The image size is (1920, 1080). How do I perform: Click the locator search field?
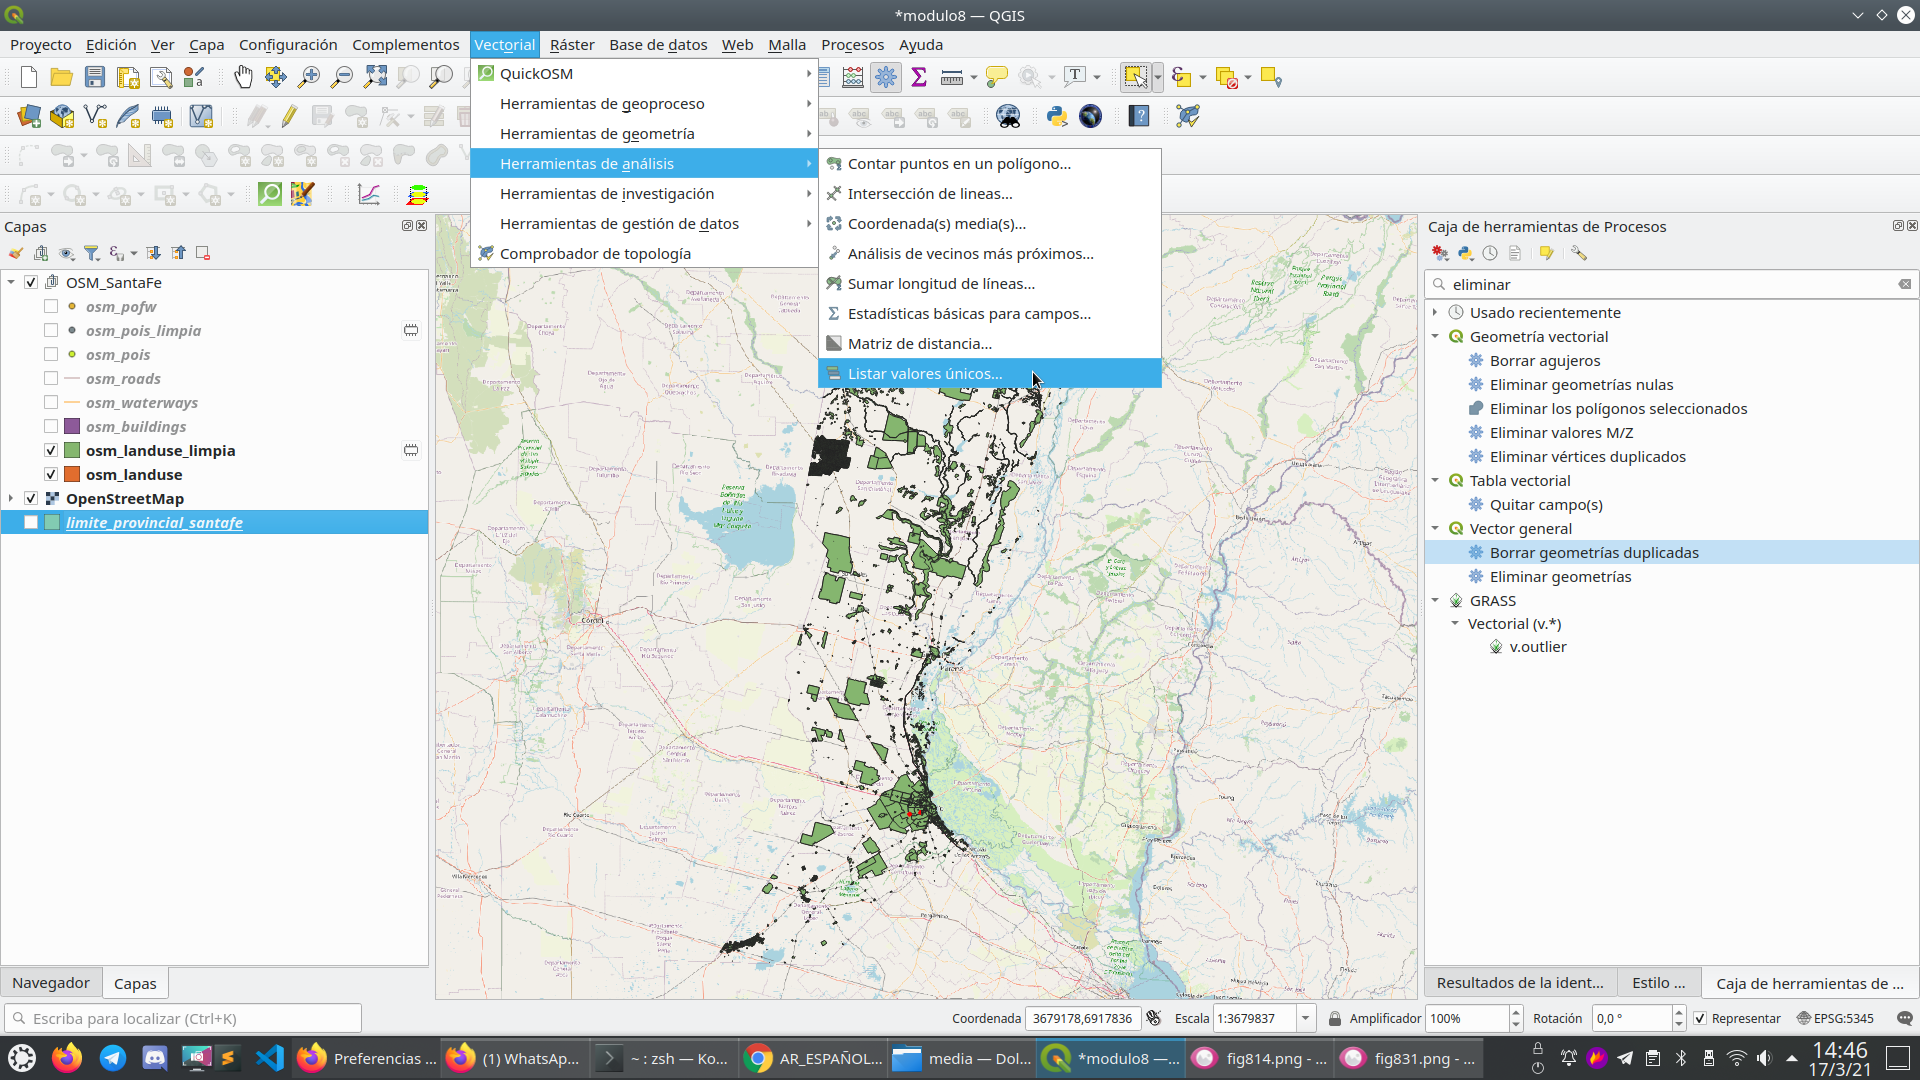pos(183,1018)
